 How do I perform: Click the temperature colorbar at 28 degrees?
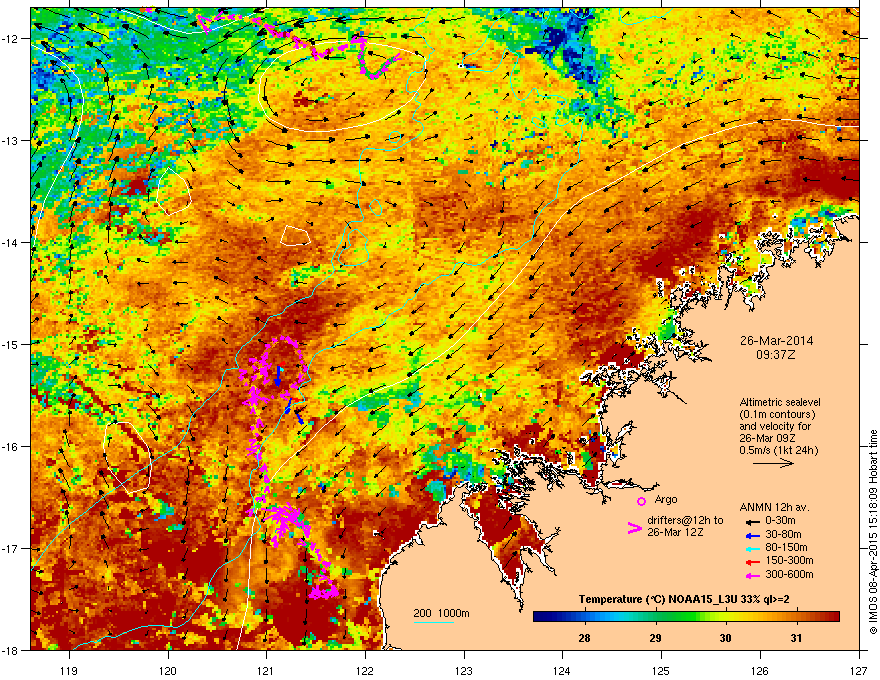coord(584,617)
